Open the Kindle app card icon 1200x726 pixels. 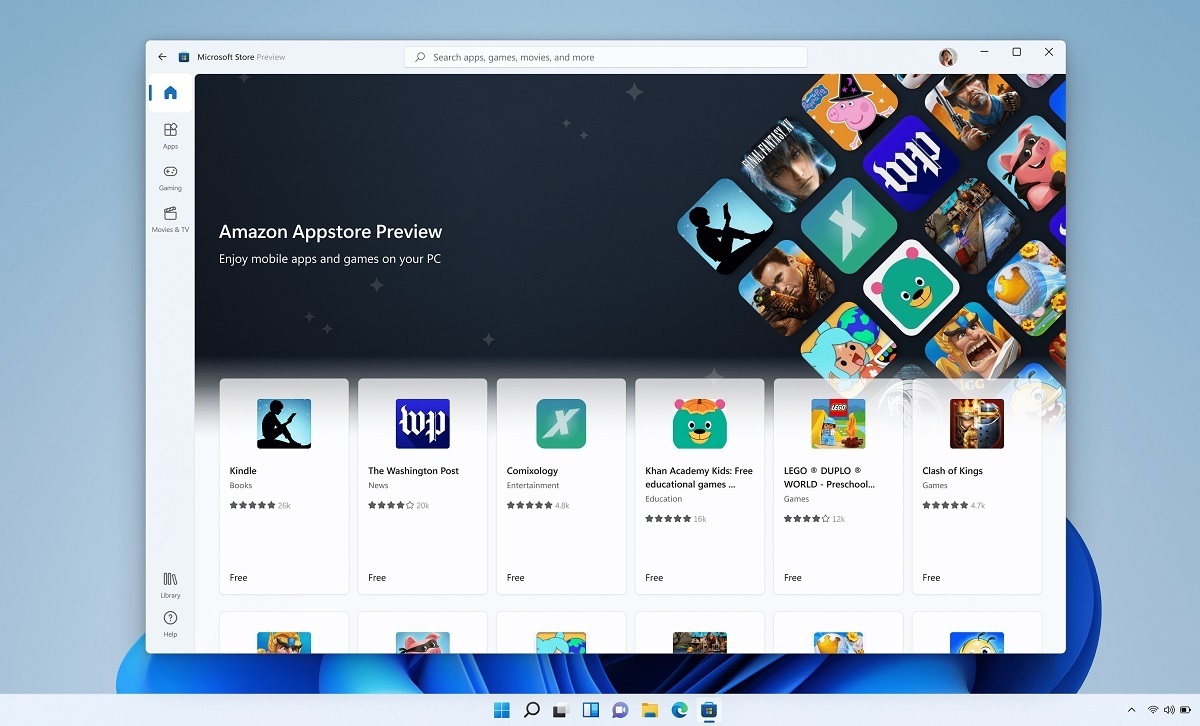[x=284, y=423]
